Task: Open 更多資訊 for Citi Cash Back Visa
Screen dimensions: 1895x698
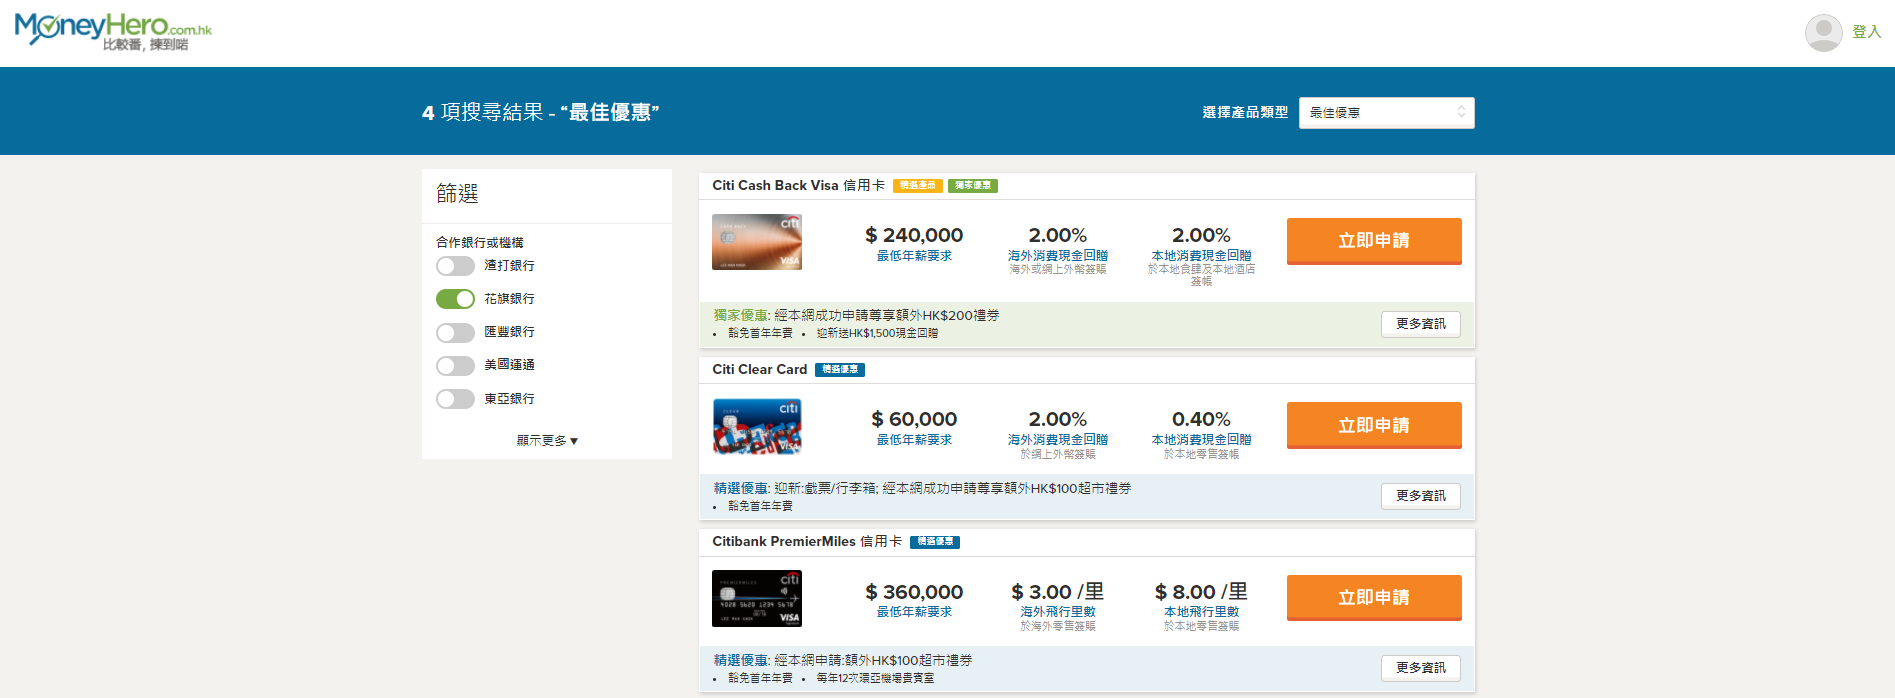Action: click(1420, 324)
